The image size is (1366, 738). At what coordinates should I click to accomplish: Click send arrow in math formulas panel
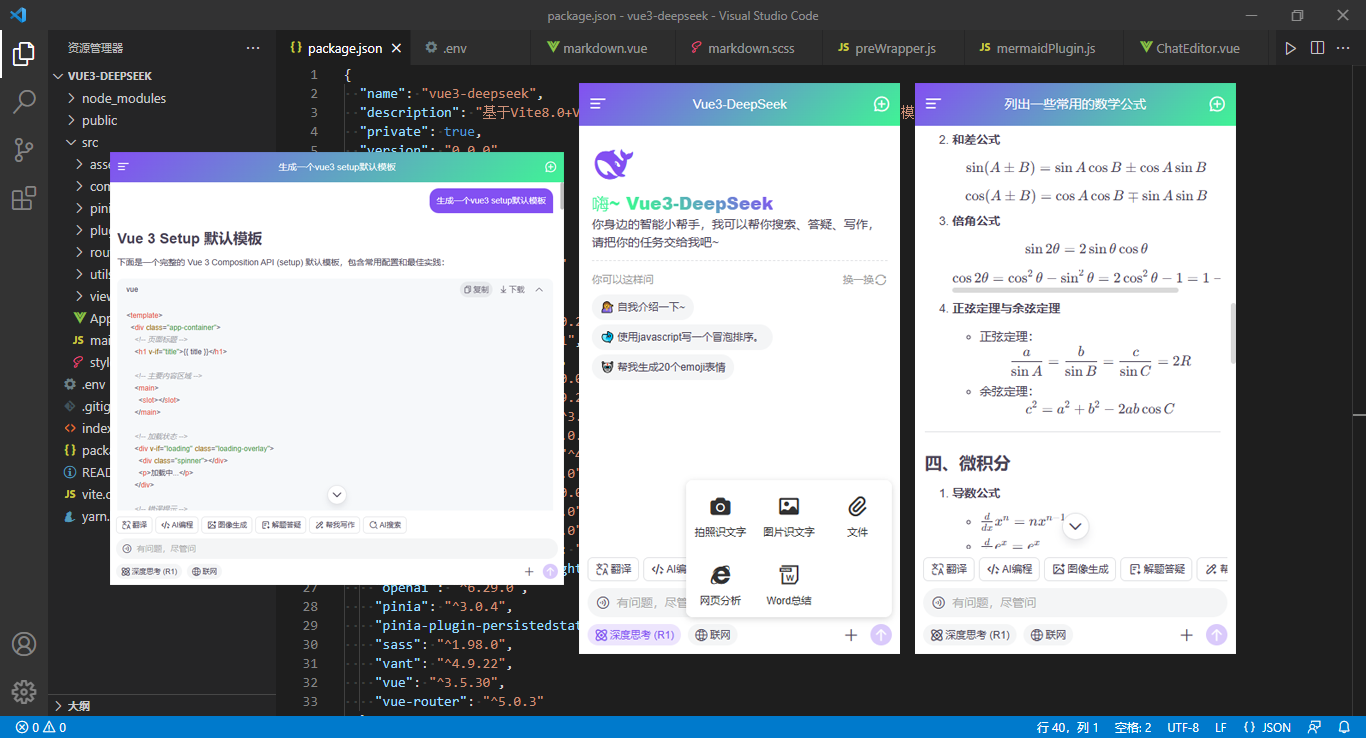1217,635
